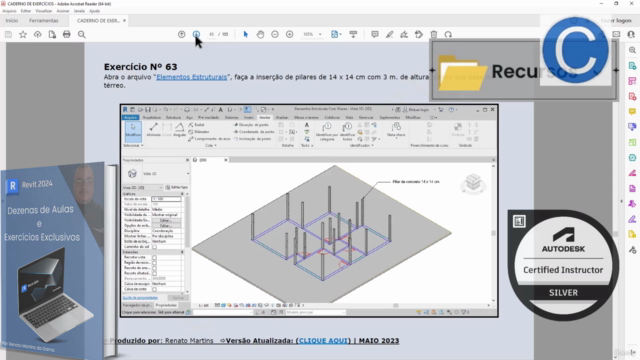Viewport: 640px width, 360px height.
Task: Click the sign document pen icon
Action: [x=404, y=35]
